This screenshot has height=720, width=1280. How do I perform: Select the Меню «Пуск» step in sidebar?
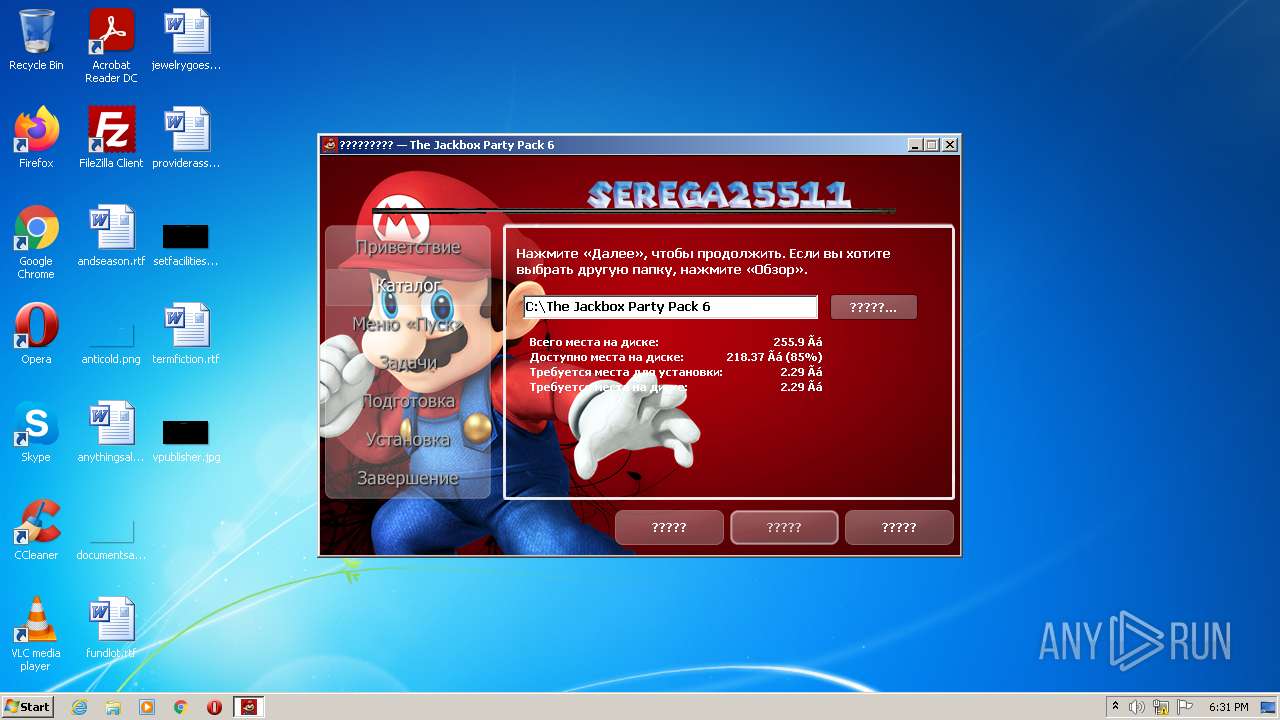tap(408, 324)
